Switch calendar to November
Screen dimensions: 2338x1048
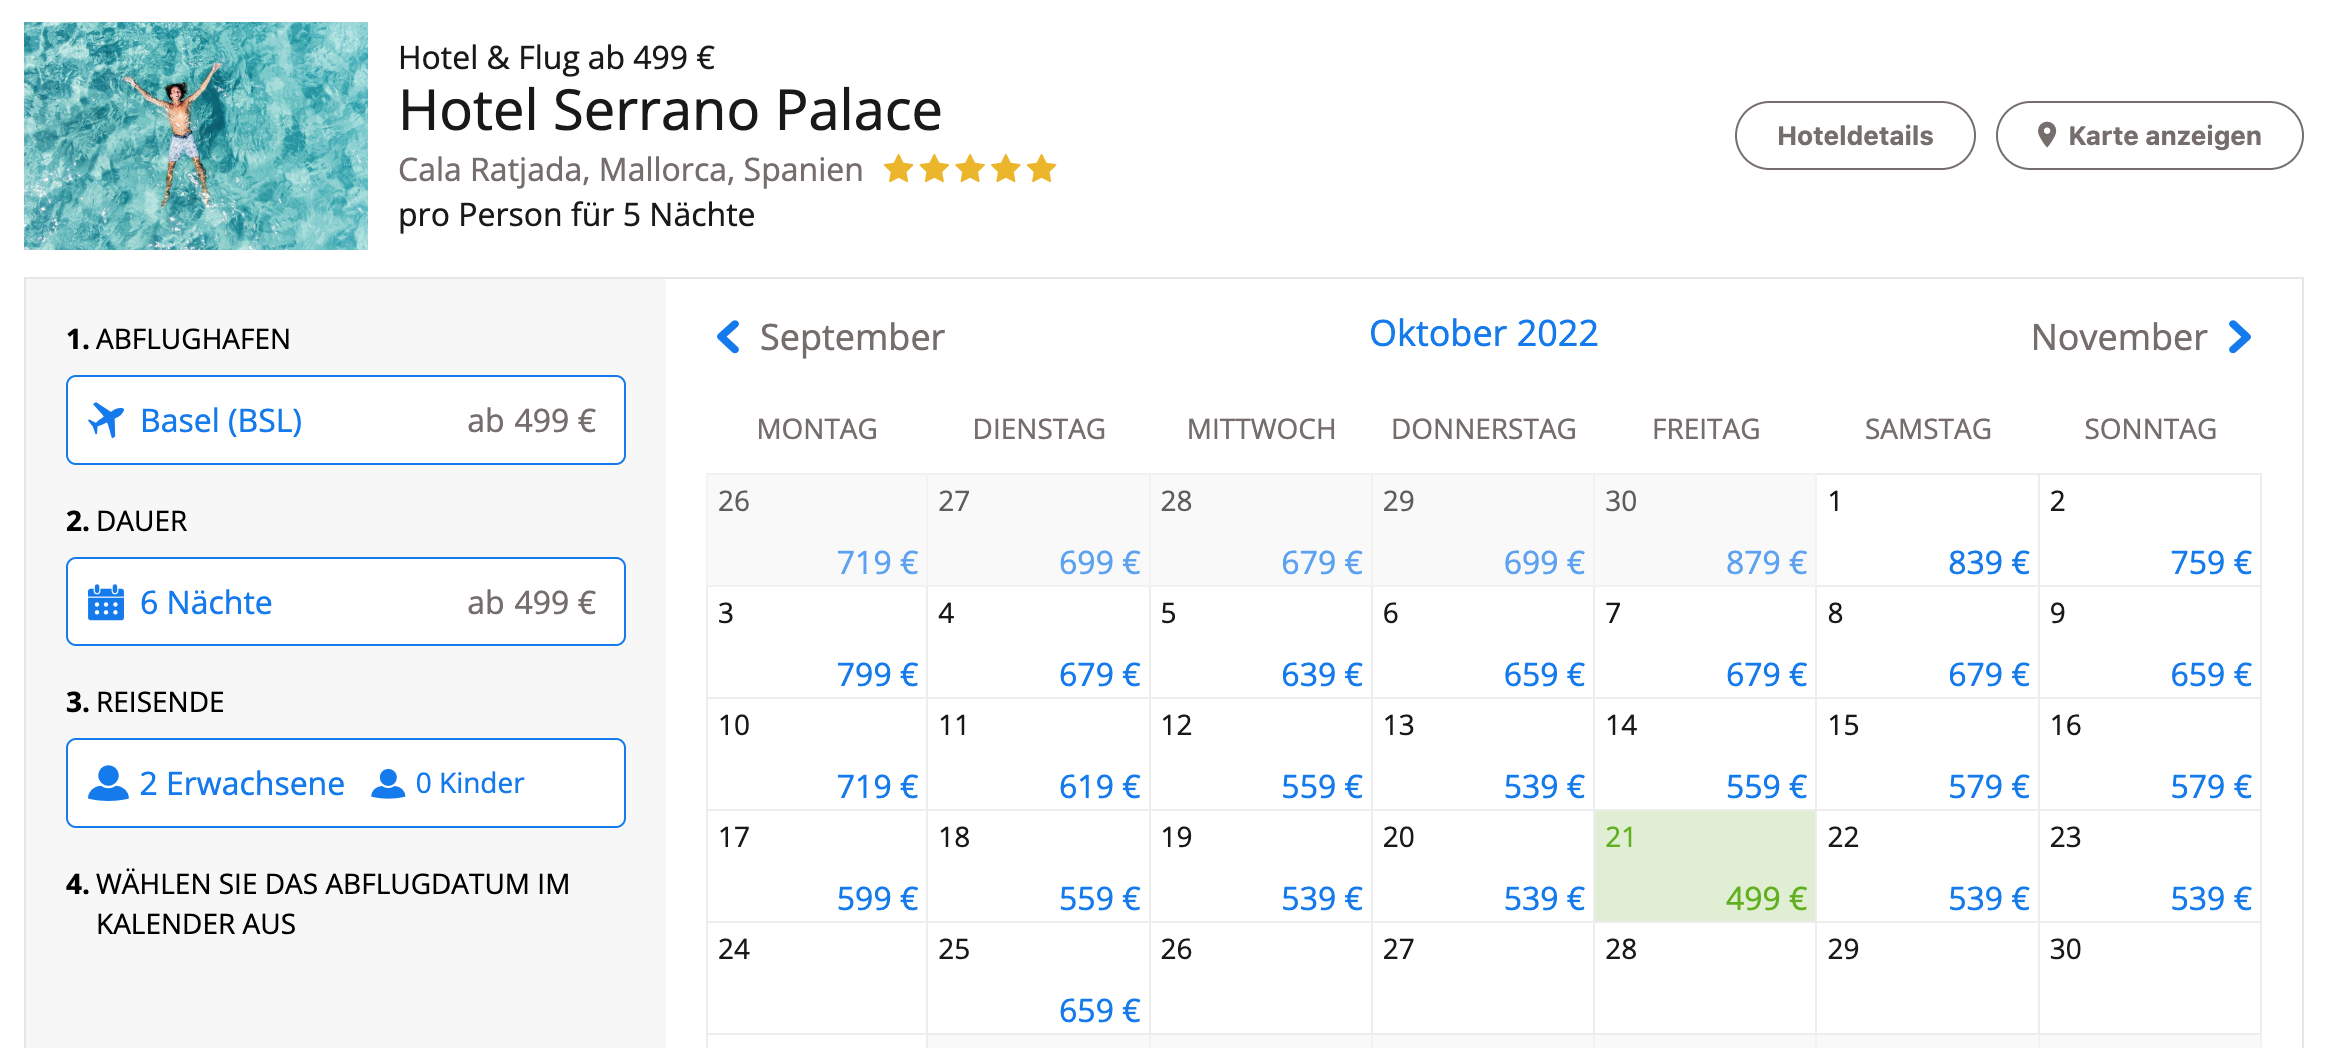(x=2118, y=338)
